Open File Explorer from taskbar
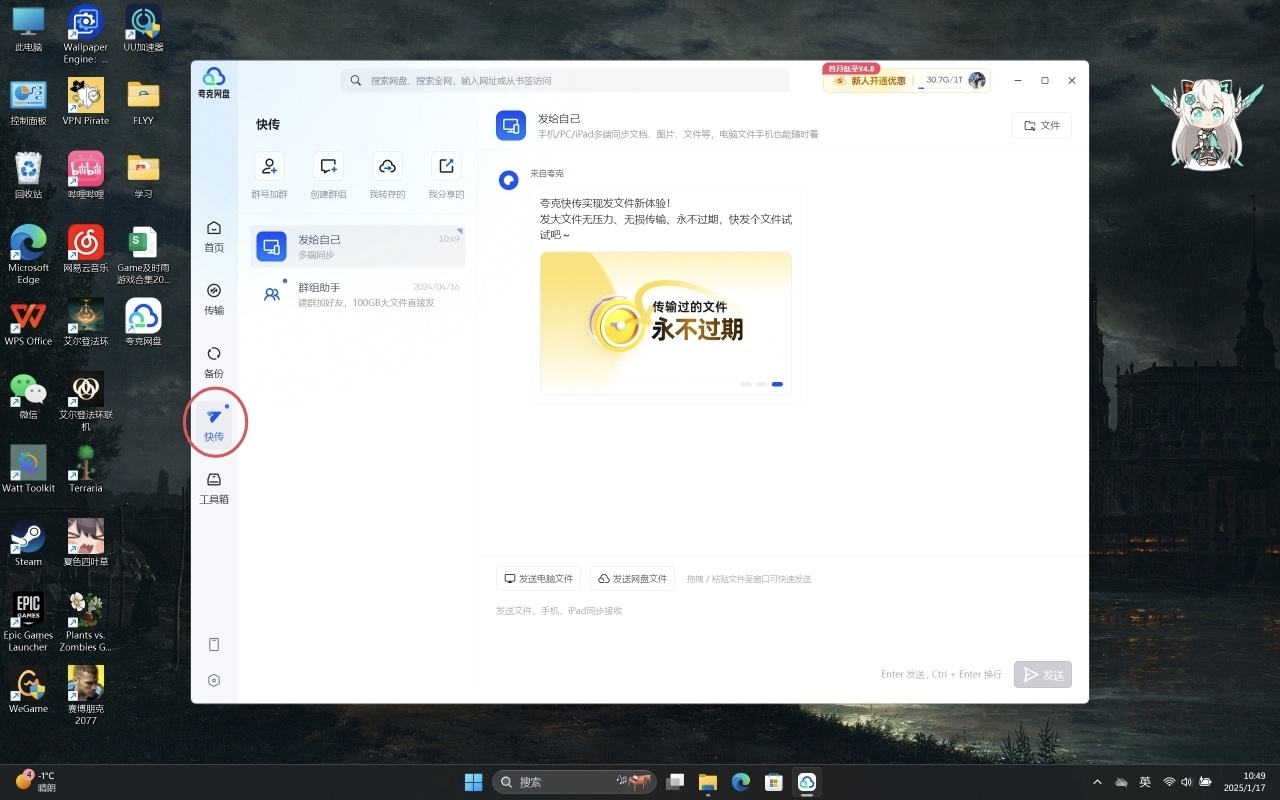Viewport: 1280px width, 800px height. pyautogui.click(x=708, y=782)
